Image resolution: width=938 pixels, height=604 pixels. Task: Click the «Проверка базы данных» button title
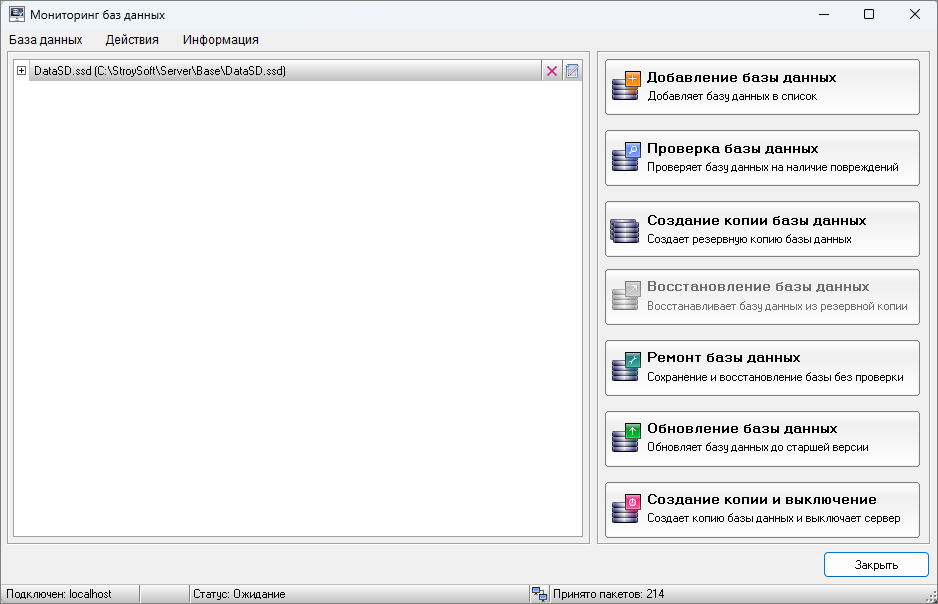tap(732, 148)
